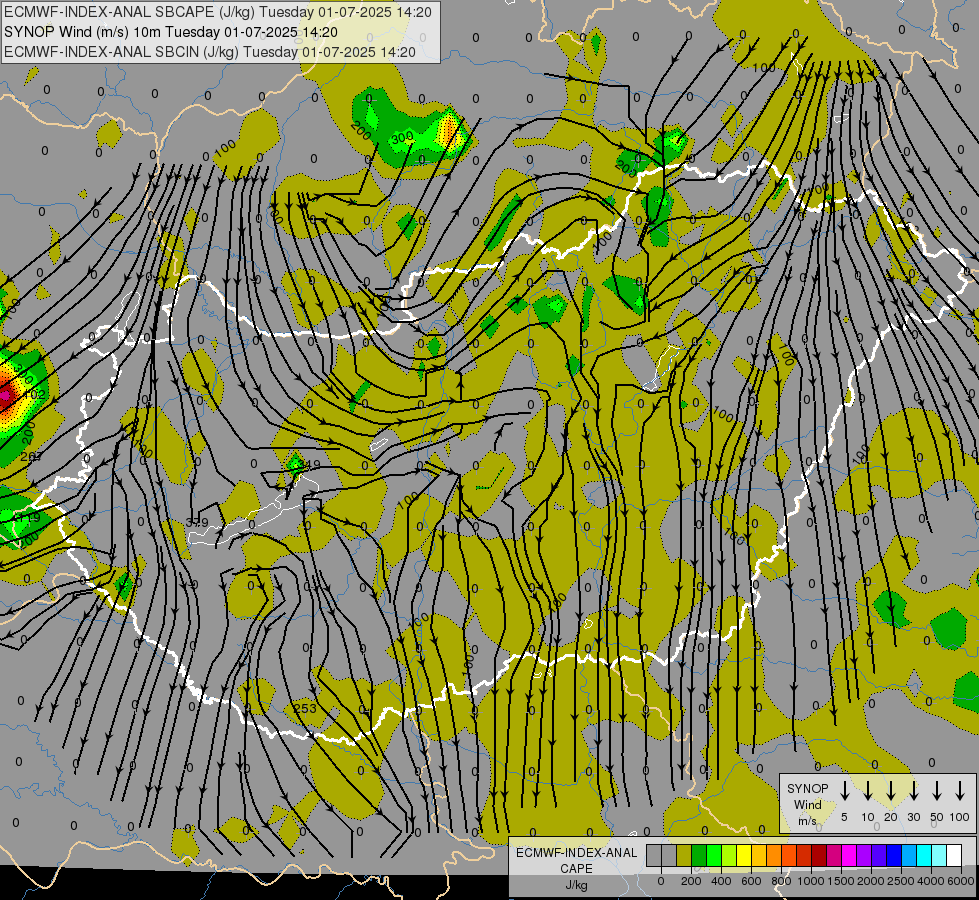Click the ECMWF-INDEX-ANAL label in CAPE legend

coord(576,853)
